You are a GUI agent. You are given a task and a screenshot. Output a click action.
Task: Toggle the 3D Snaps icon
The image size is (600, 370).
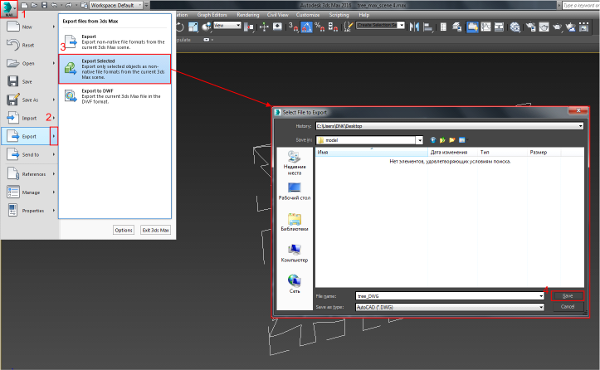pos(293,27)
